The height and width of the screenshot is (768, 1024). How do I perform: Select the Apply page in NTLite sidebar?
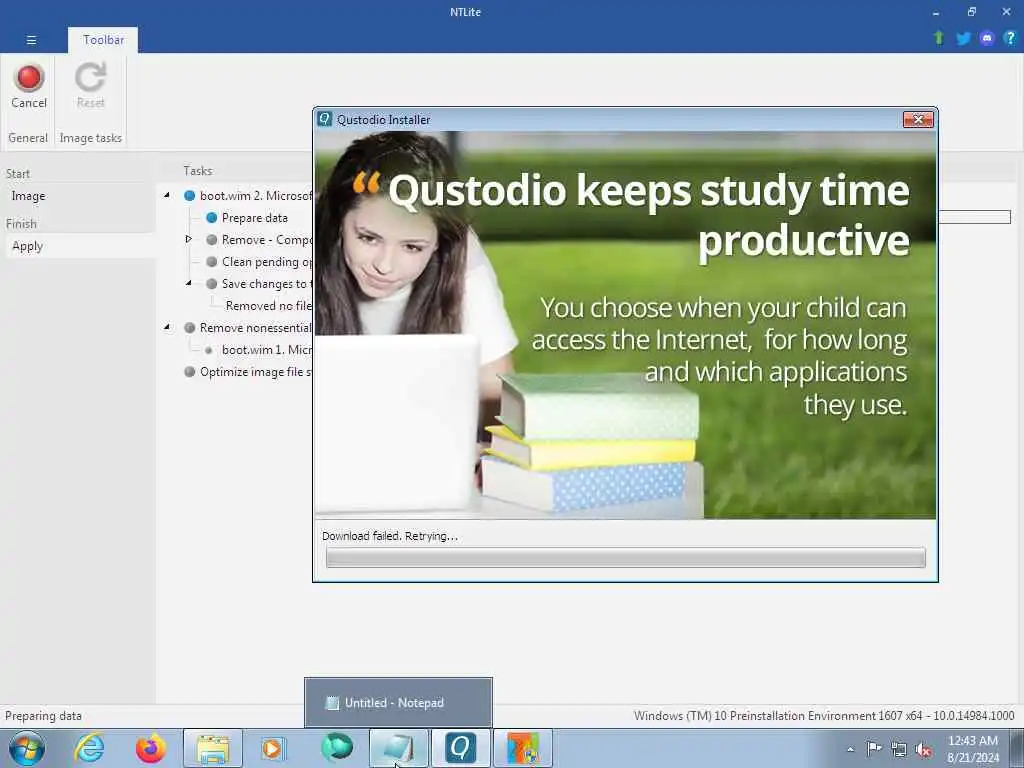coord(27,246)
